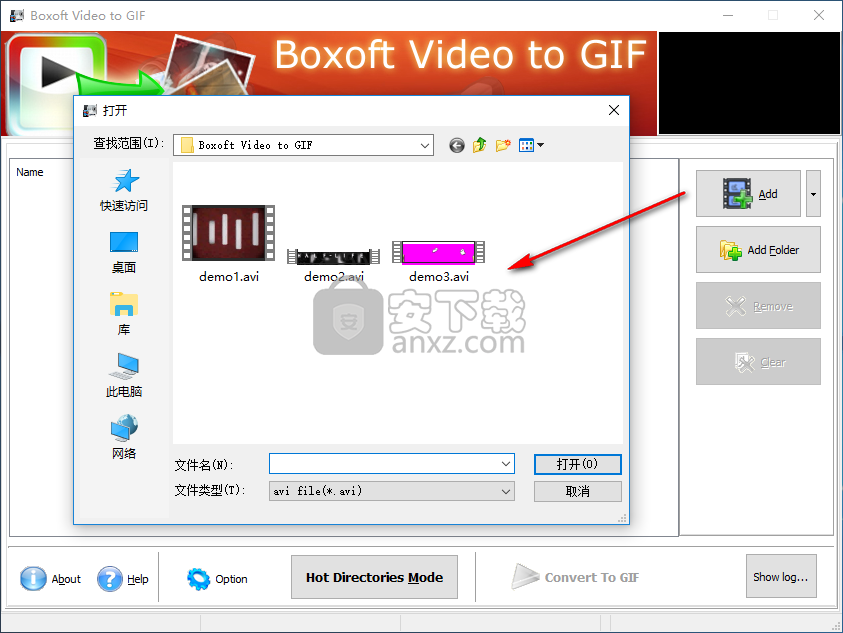Open the Add button's dropdown arrow
843x633 pixels.
[x=813, y=194]
